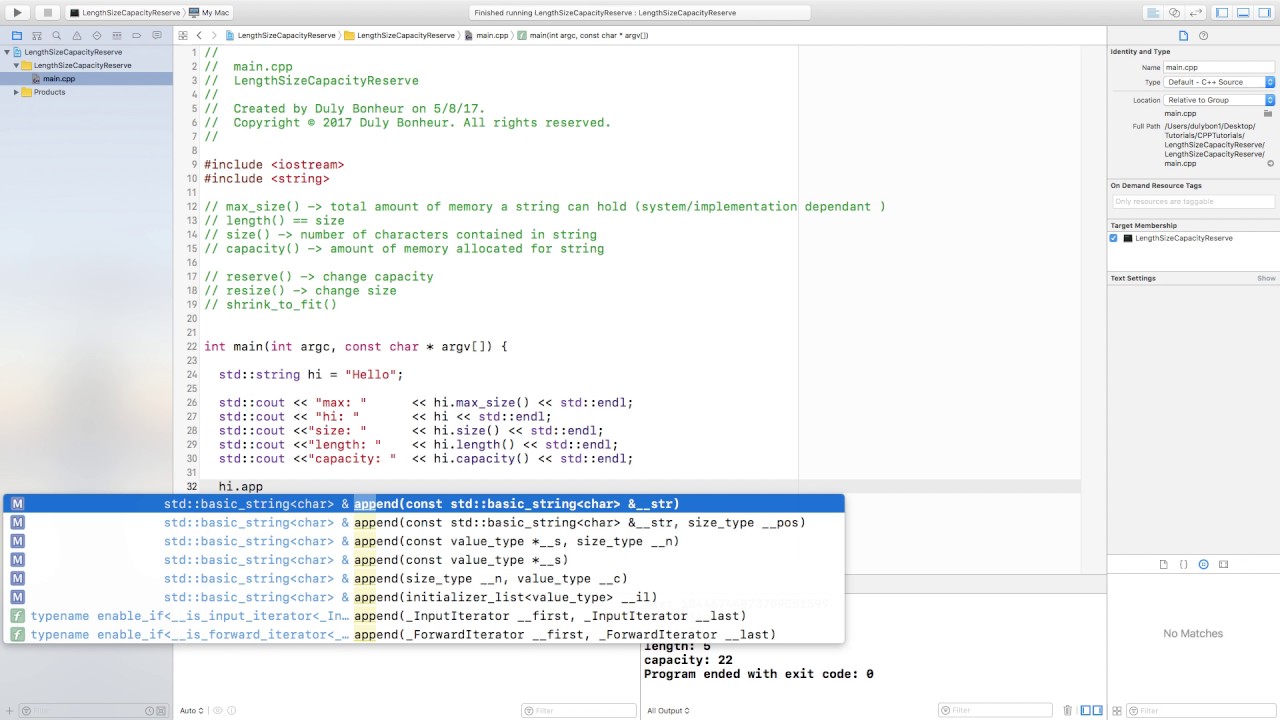
Task: Open the Breakpoint navigator
Action: (x=136, y=35)
